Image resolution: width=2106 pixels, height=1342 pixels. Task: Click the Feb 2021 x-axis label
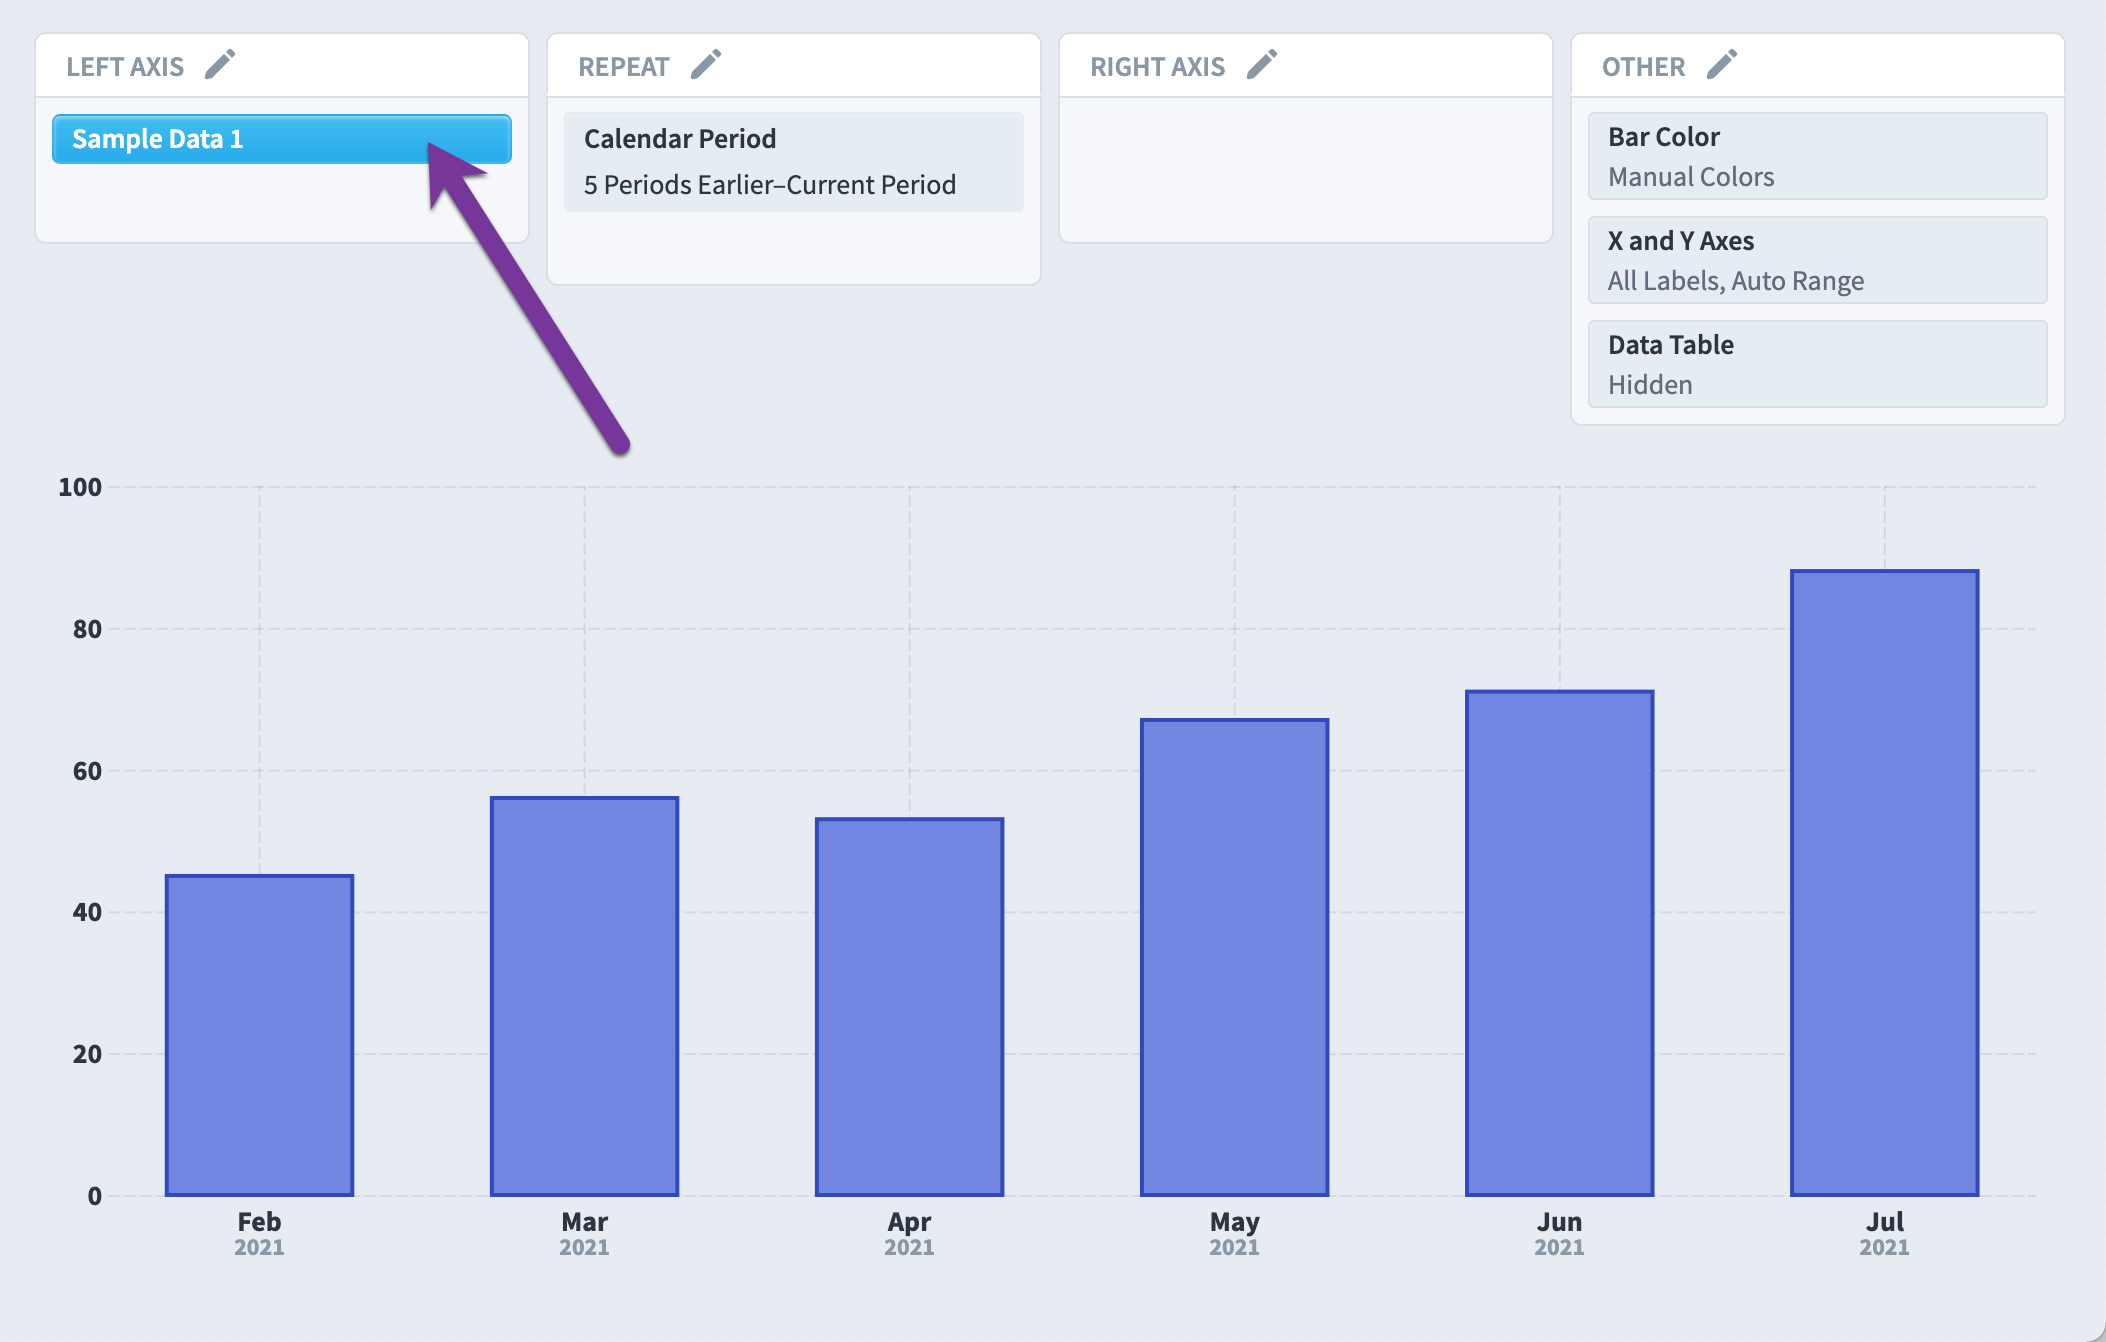pos(260,1234)
